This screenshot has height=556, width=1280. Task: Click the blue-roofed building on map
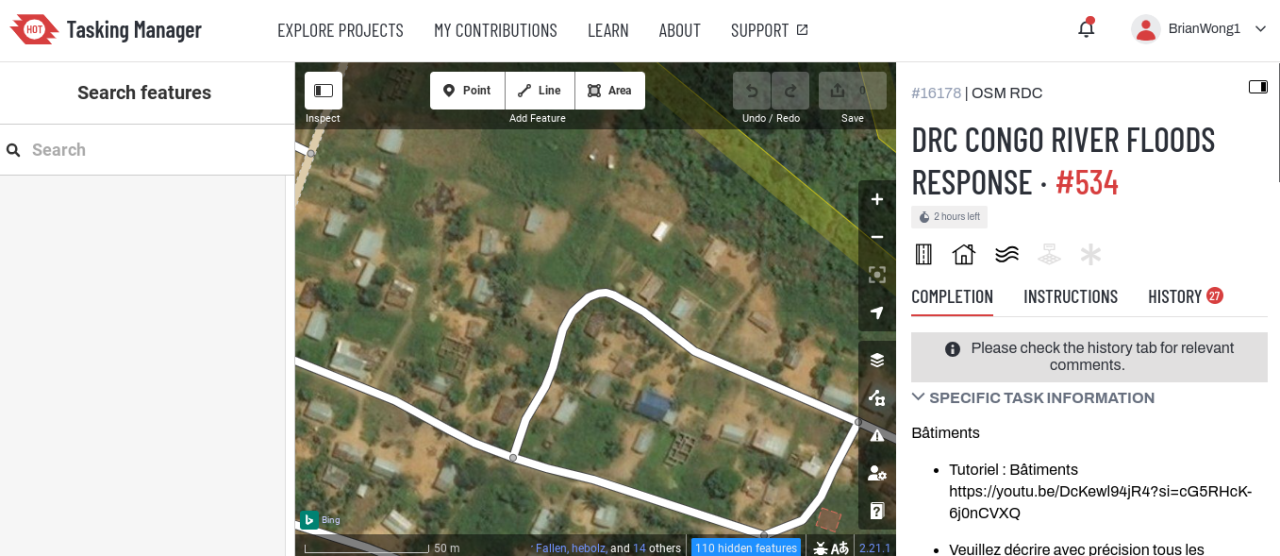pos(653,406)
